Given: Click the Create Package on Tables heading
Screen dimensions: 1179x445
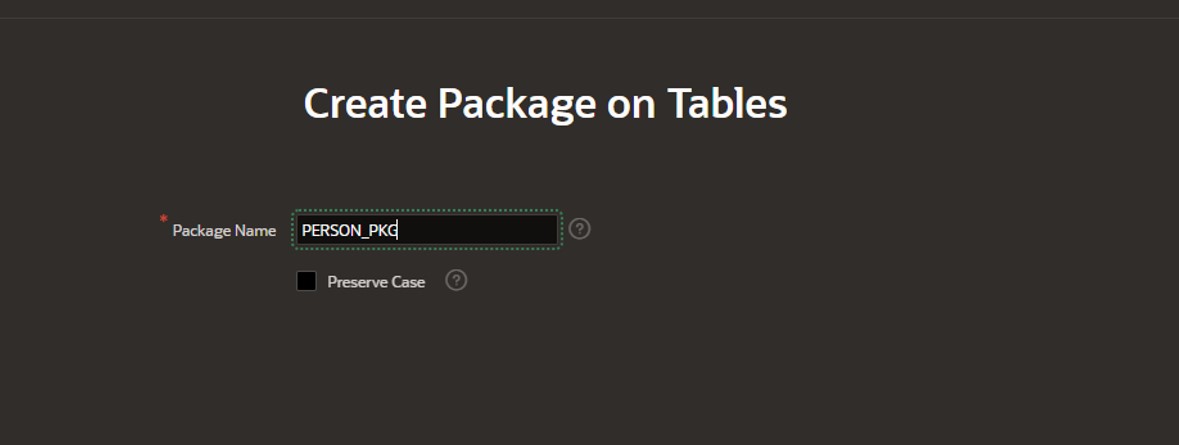Looking at the screenshot, I should pyautogui.click(x=545, y=104).
